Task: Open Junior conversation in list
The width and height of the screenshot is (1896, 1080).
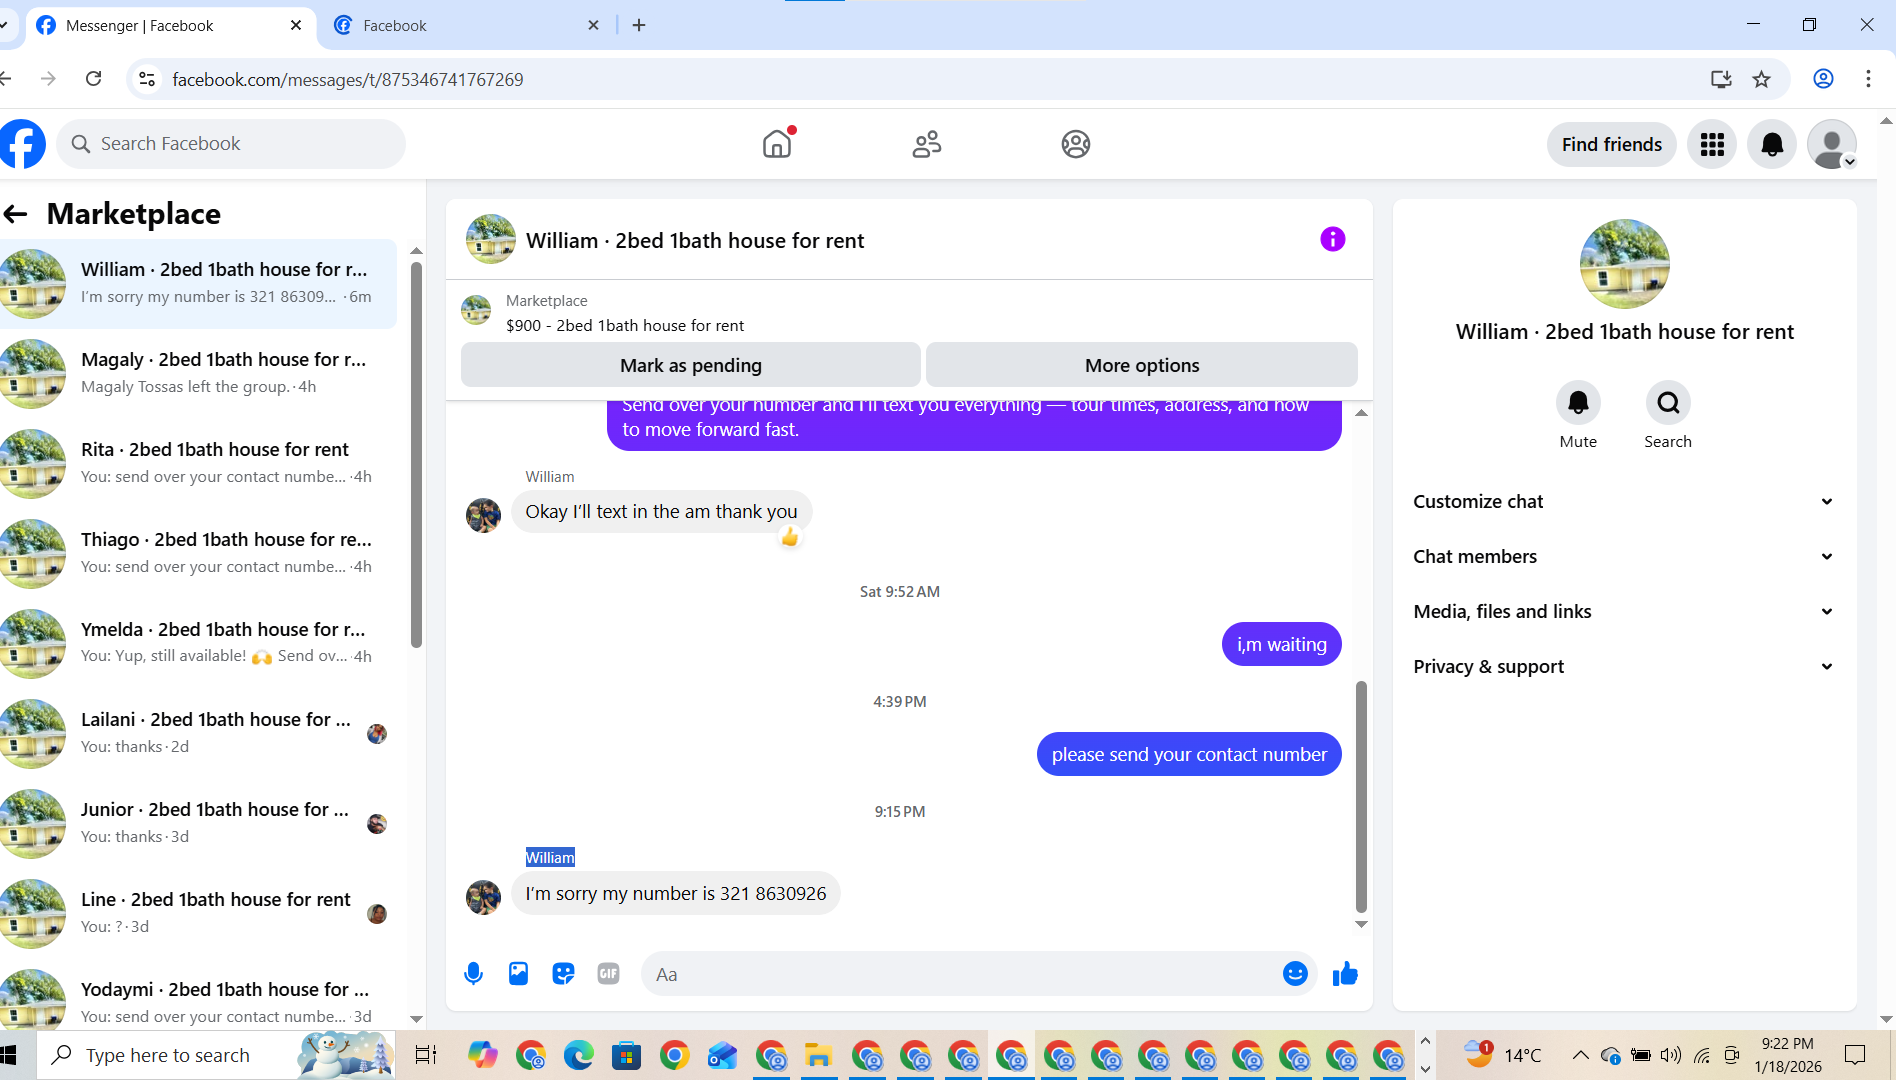Action: pos(198,823)
